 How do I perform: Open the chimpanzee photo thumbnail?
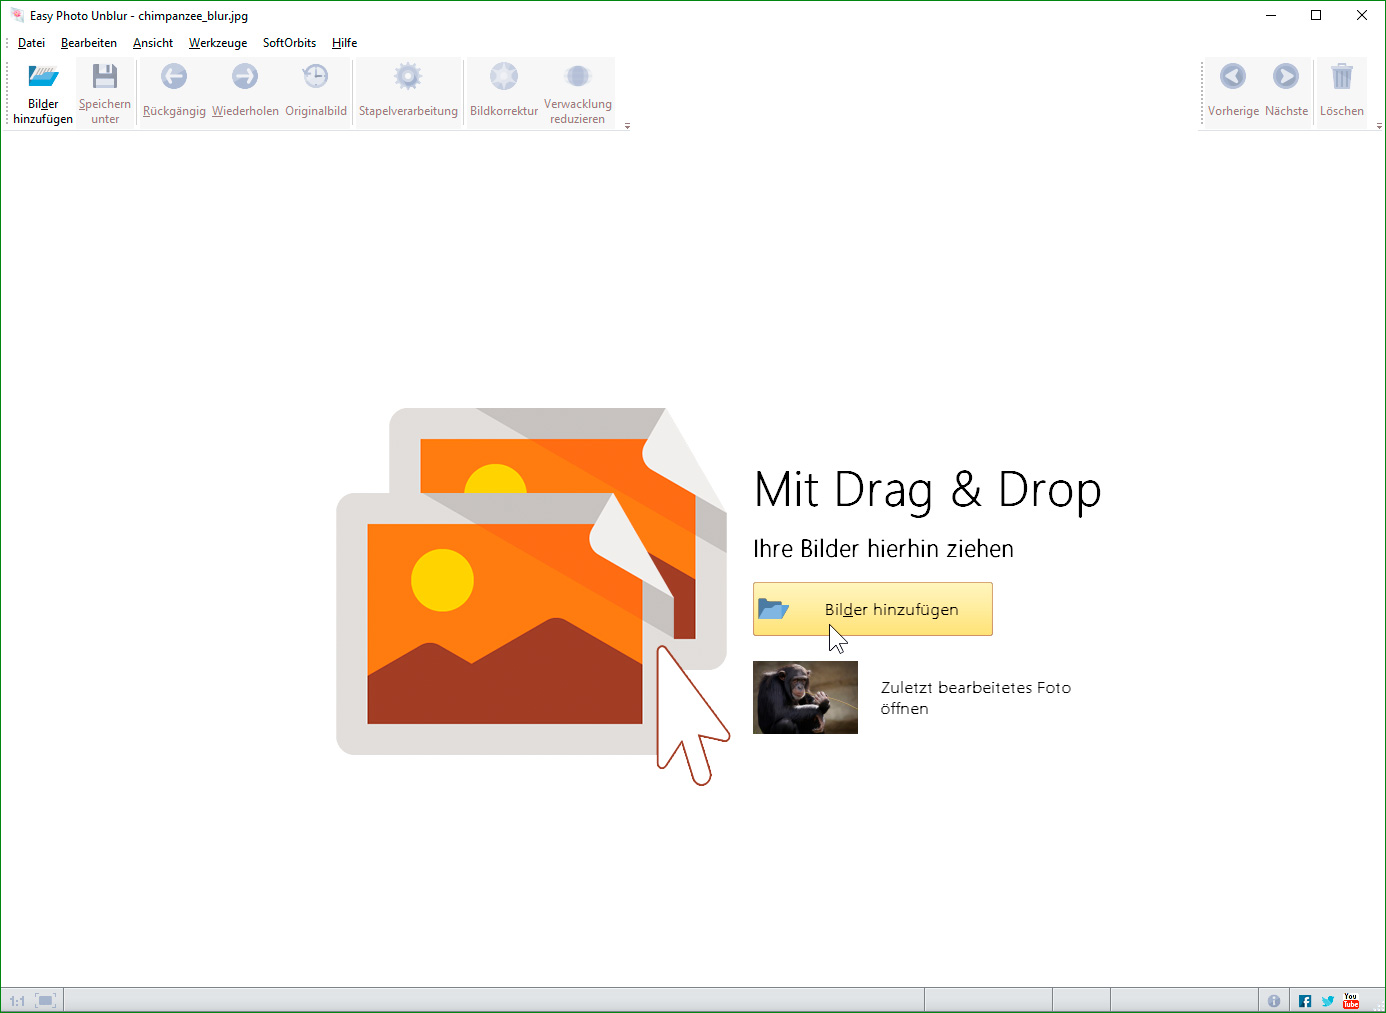tap(805, 697)
